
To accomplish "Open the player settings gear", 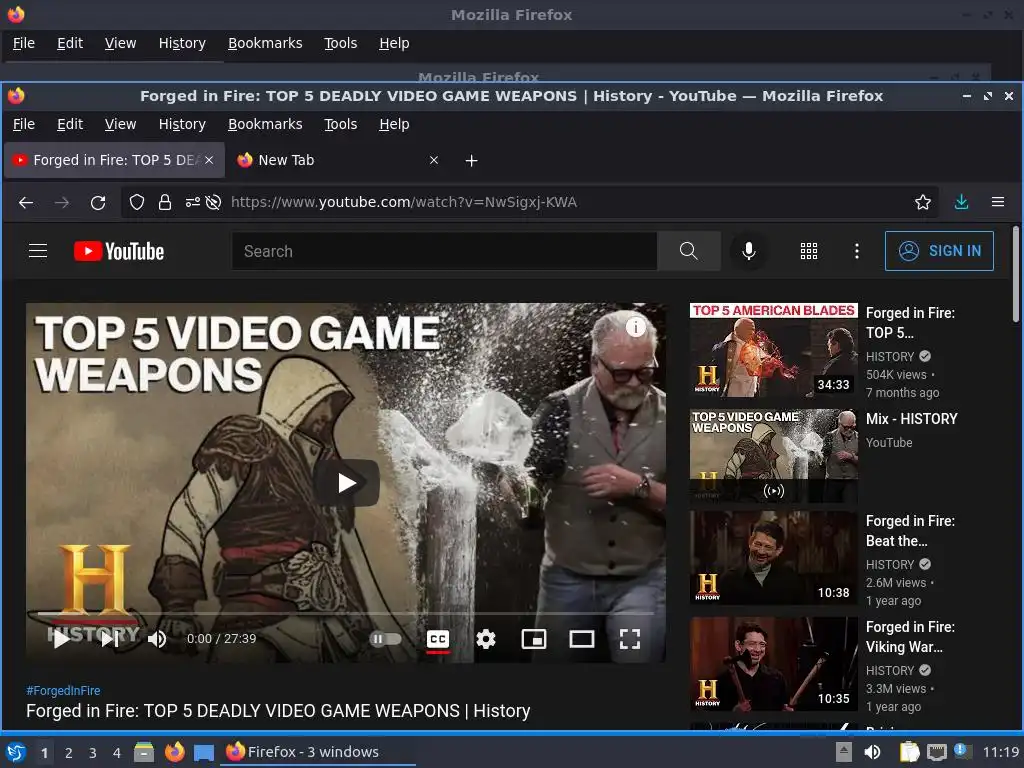I will (485, 639).
